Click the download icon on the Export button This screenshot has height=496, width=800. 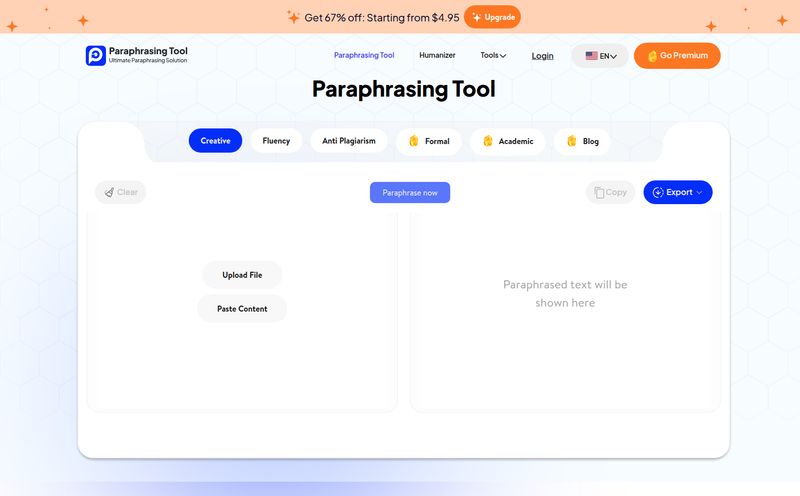tap(658, 192)
